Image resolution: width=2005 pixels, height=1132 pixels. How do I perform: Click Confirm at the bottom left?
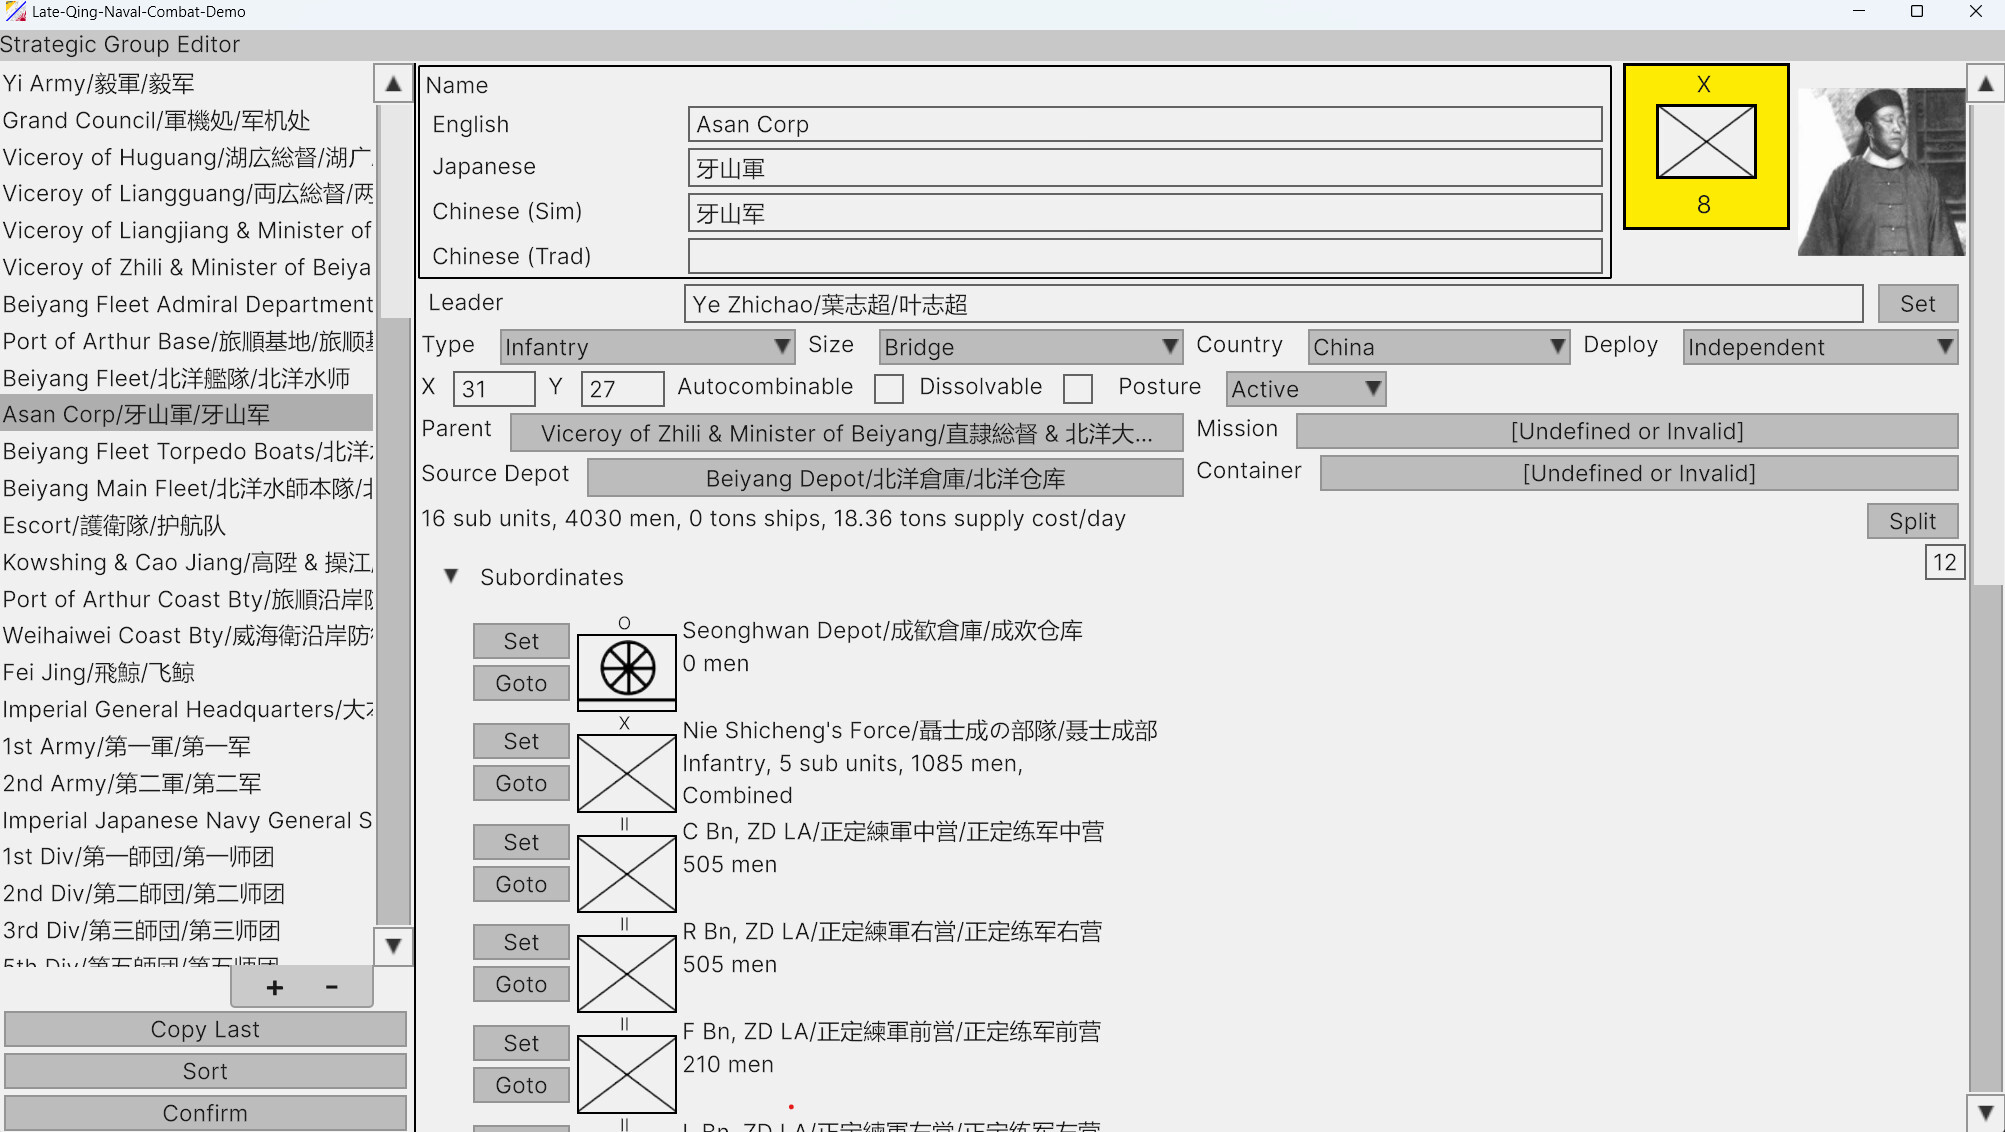point(204,1112)
